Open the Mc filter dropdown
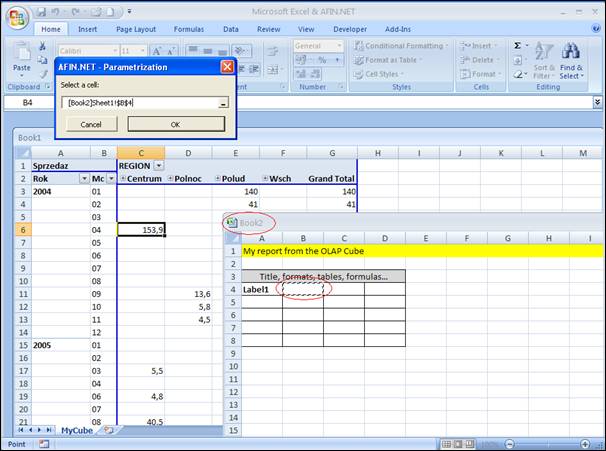The width and height of the screenshot is (606, 451). click(x=111, y=179)
